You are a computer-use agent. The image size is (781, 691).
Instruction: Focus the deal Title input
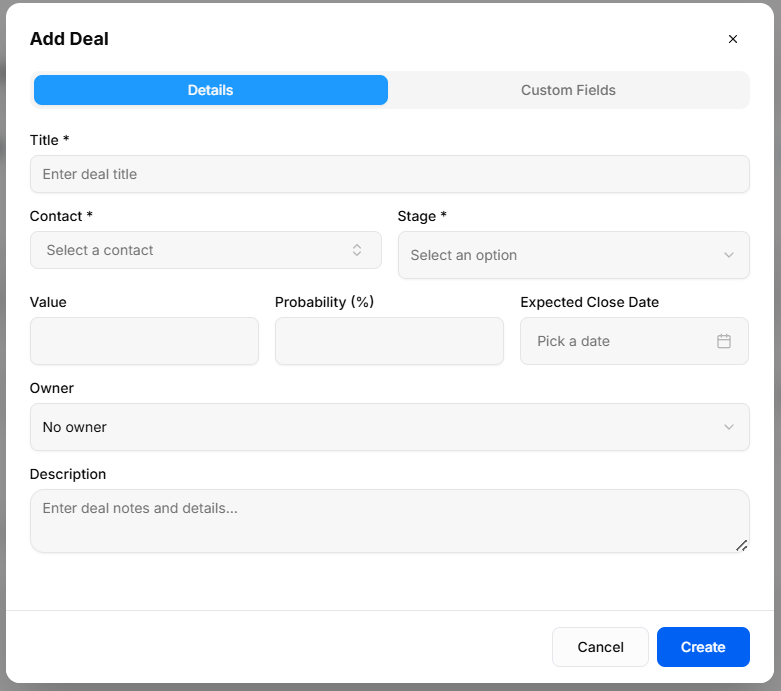click(x=390, y=174)
